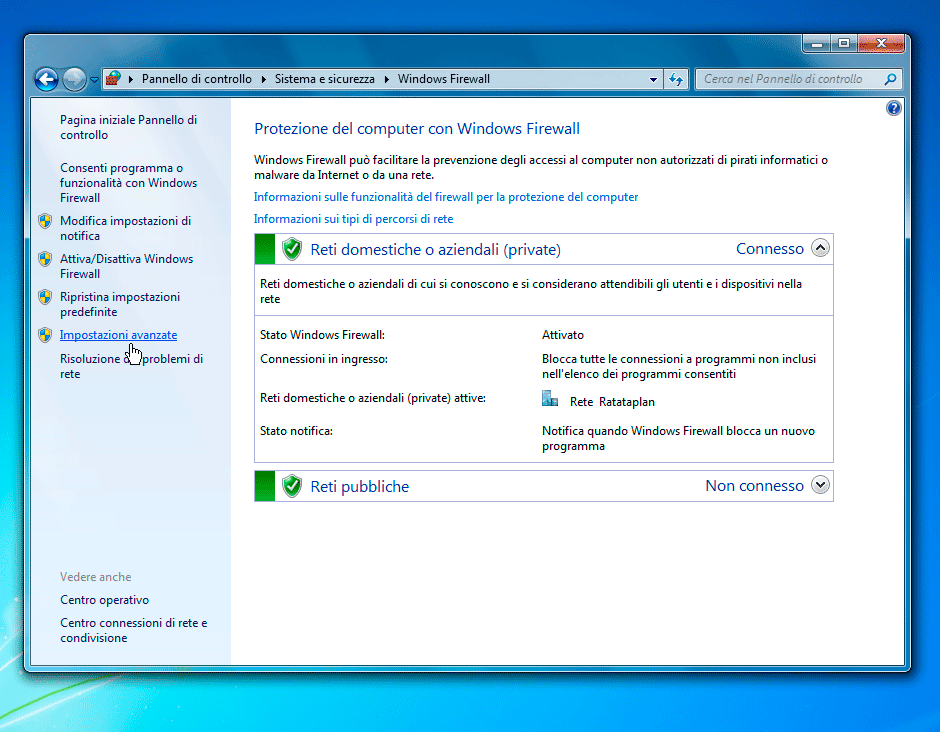Expand arrow after Pannello di controllo breadcrumb
This screenshot has height=732, width=940.
tap(264, 79)
